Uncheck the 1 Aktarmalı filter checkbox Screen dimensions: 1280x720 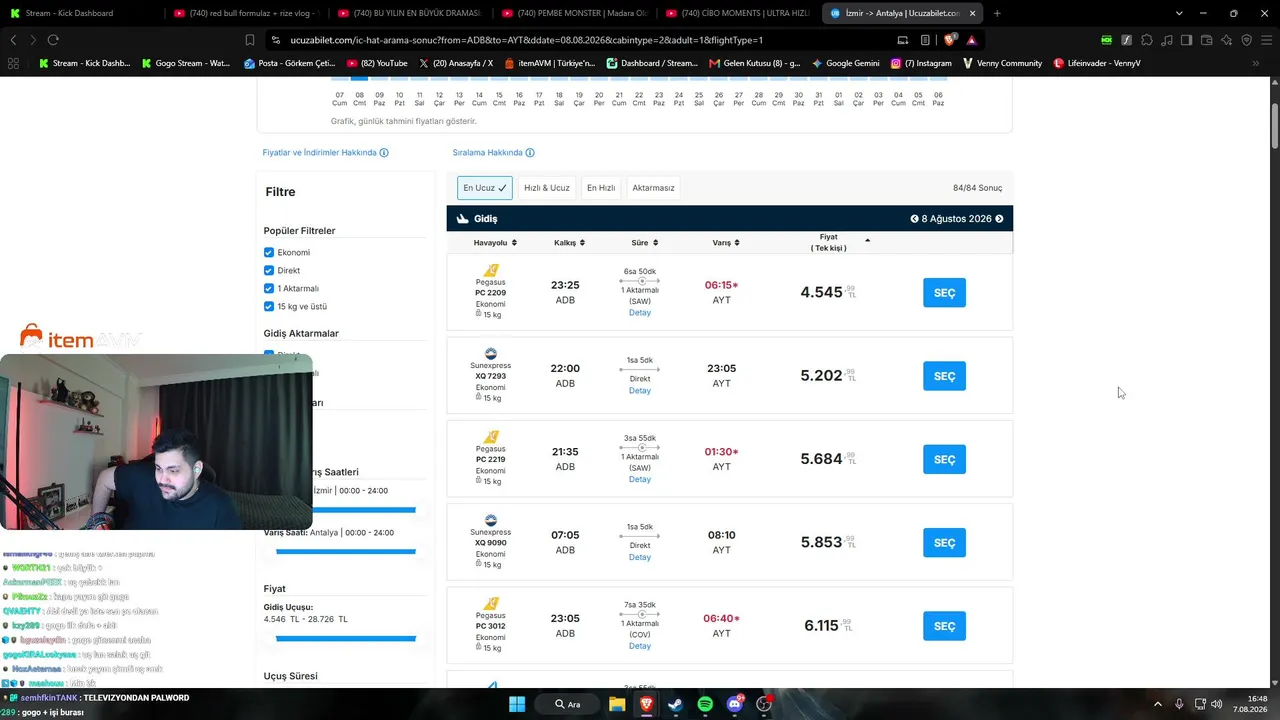[269, 289]
